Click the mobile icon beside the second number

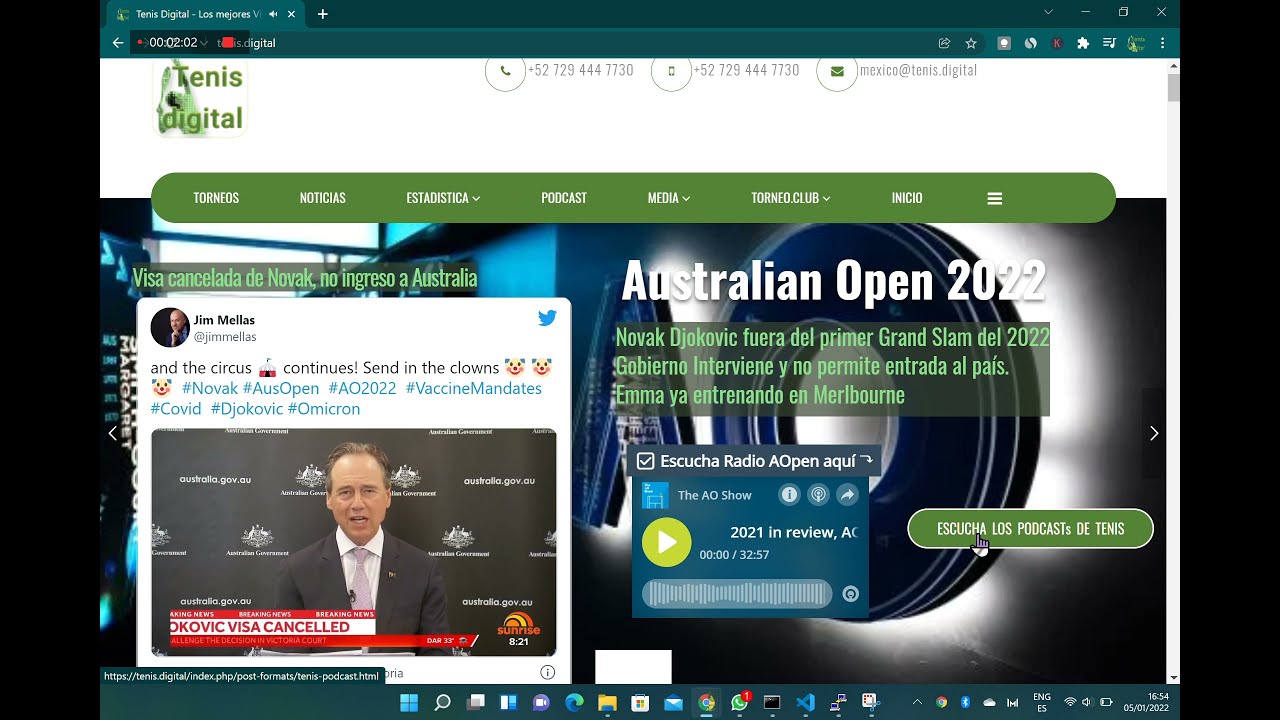coord(671,71)
